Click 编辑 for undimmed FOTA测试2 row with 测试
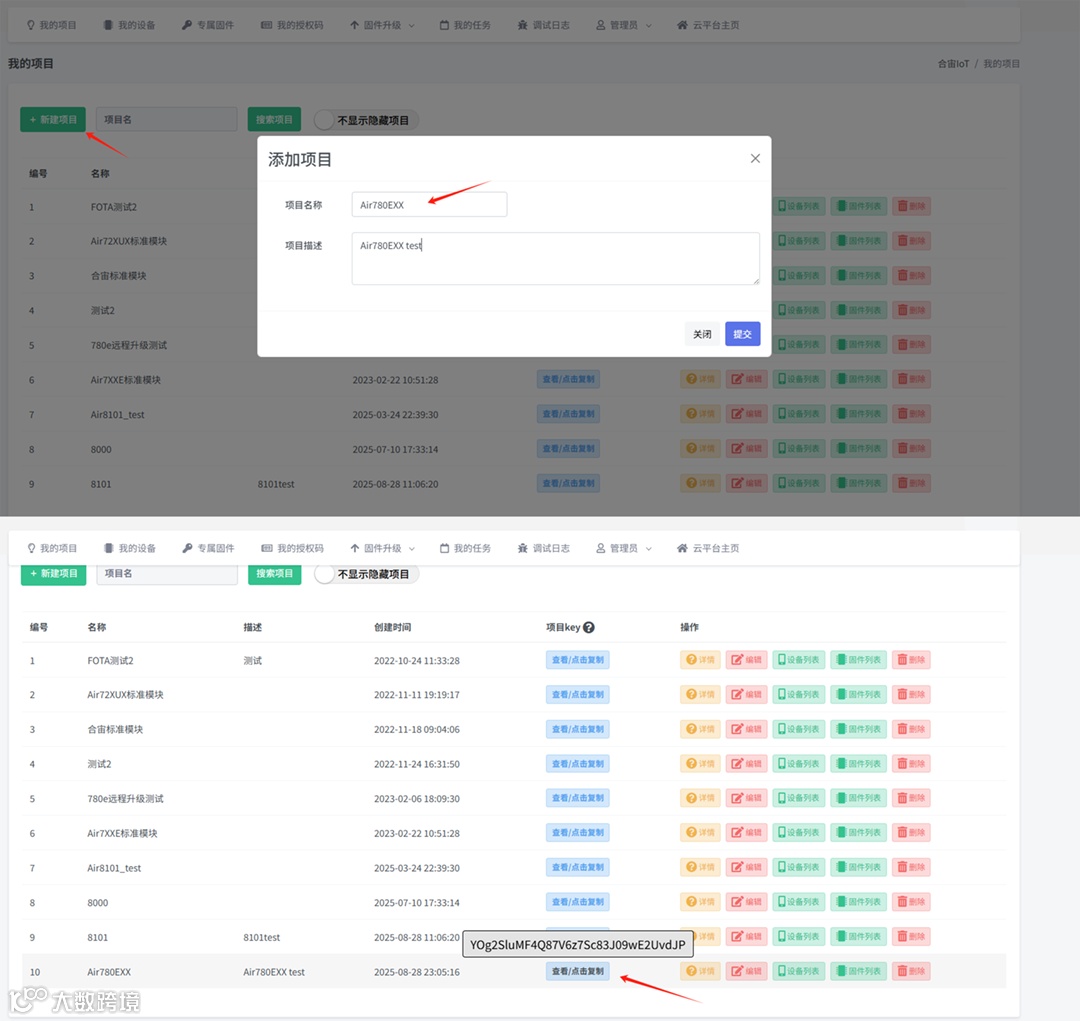The image size is (1080, 1021). [747, 660]
